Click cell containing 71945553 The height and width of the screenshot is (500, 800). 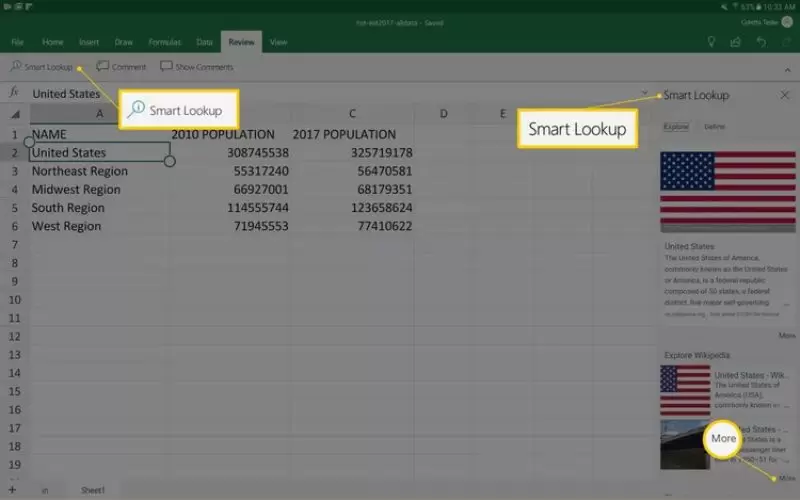tap(231, 226)
